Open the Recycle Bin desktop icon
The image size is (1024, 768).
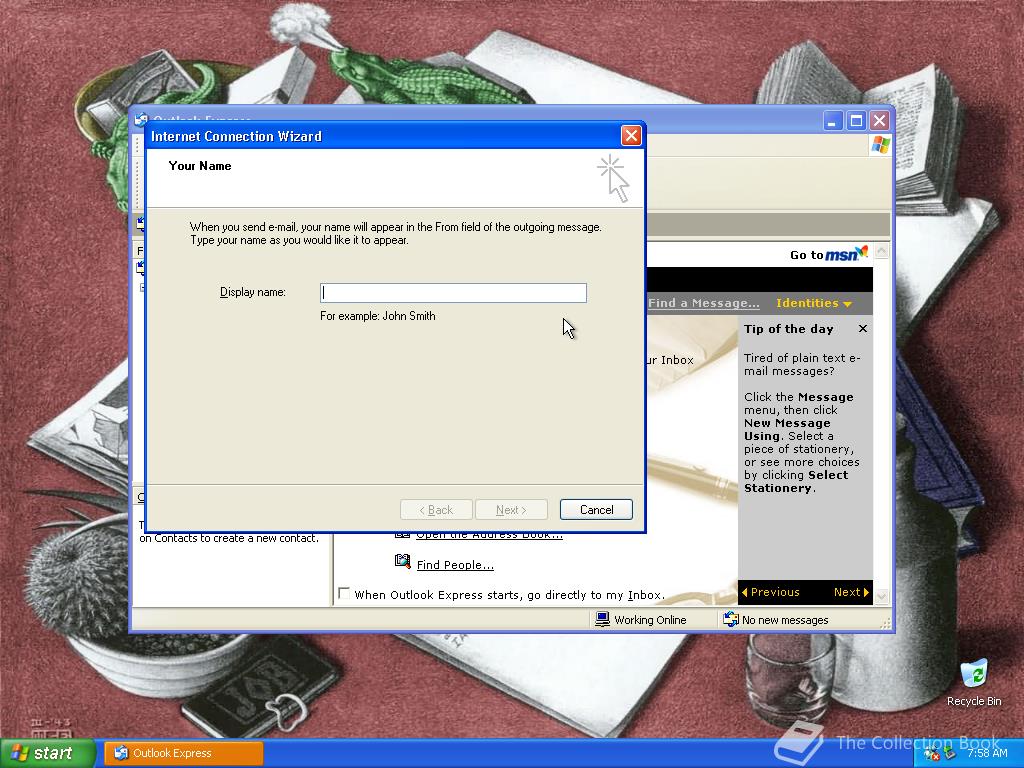click(974, 683)
